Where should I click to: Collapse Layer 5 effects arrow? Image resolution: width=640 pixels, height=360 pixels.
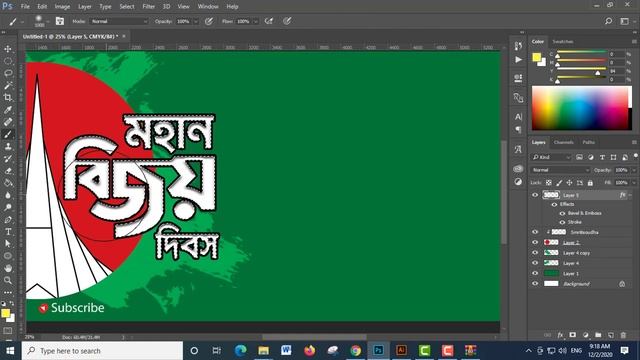631,195
